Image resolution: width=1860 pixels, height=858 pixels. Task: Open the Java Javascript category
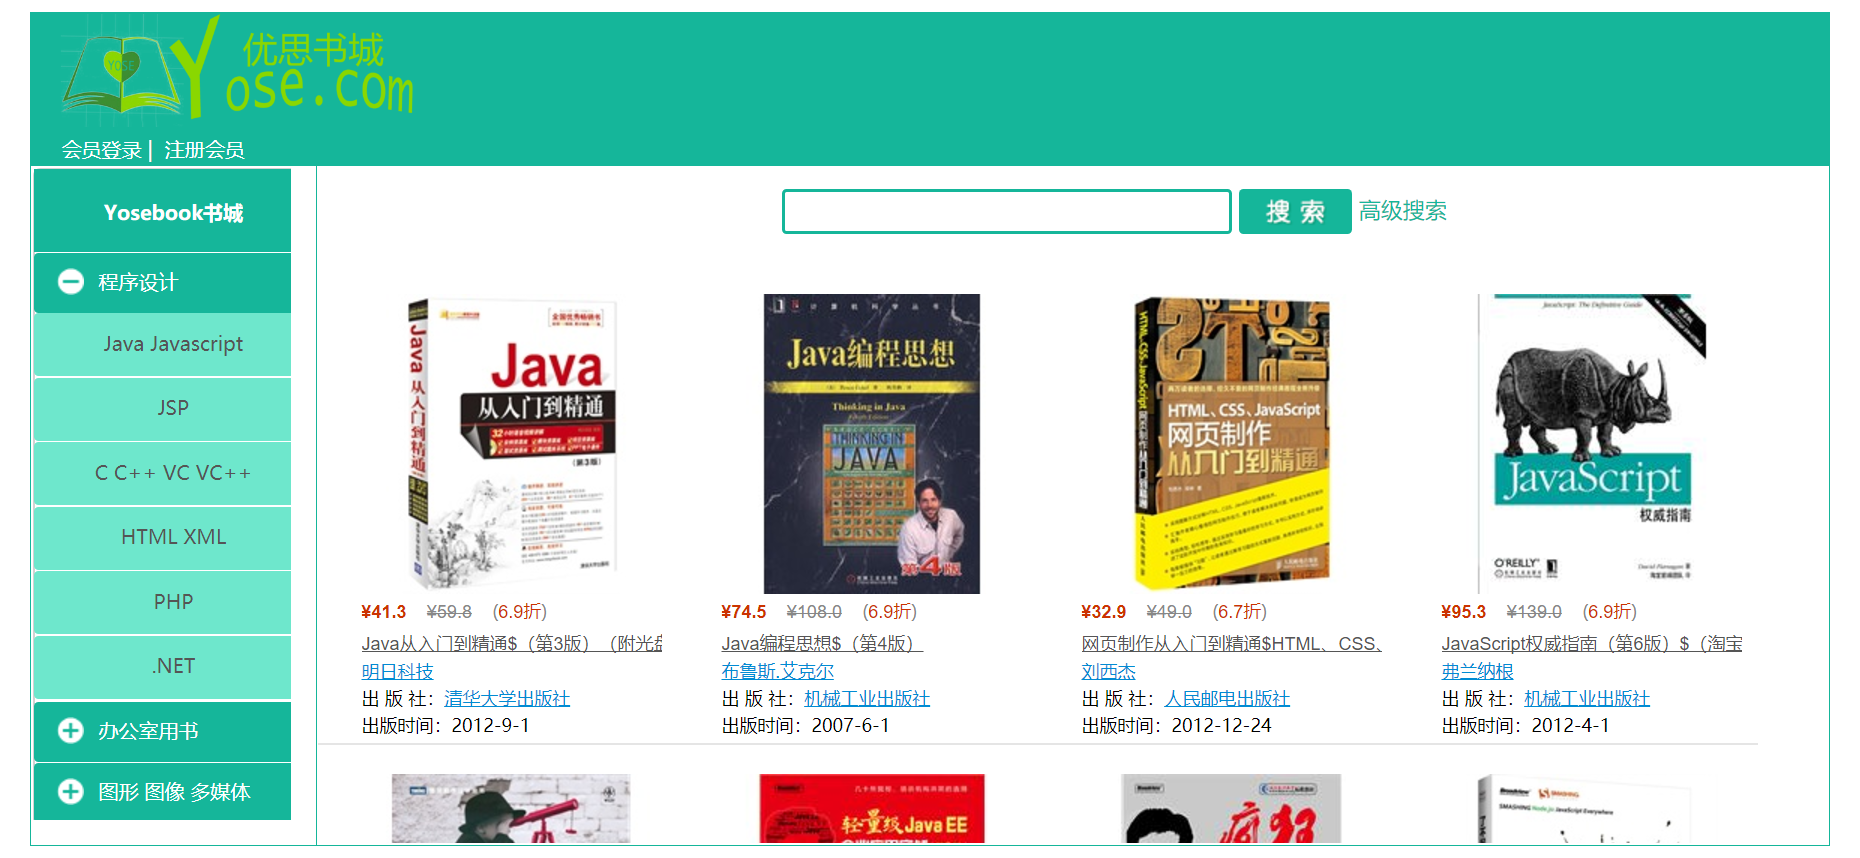click(x=162, y=344)
